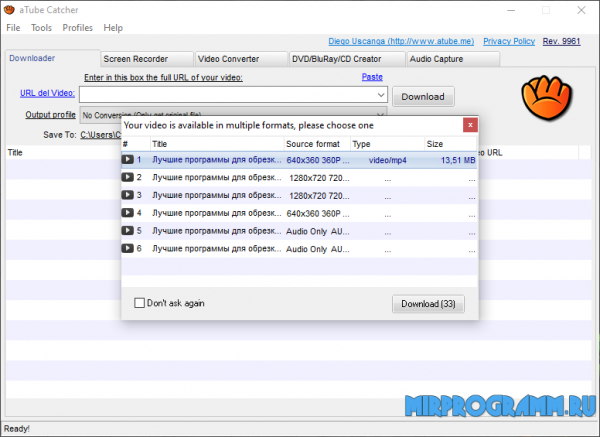
Task: Select row 5 Audio Only format
Action: (299, 231)
